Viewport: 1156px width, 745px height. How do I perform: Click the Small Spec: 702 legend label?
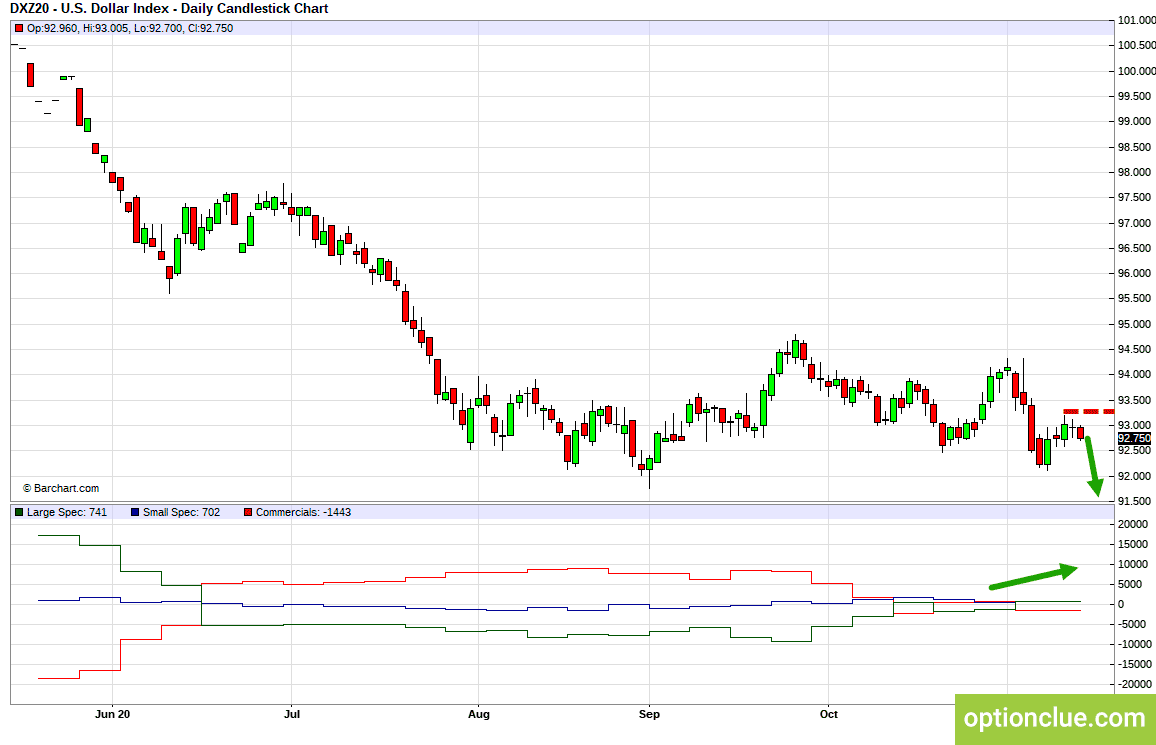tap(181, 512)
